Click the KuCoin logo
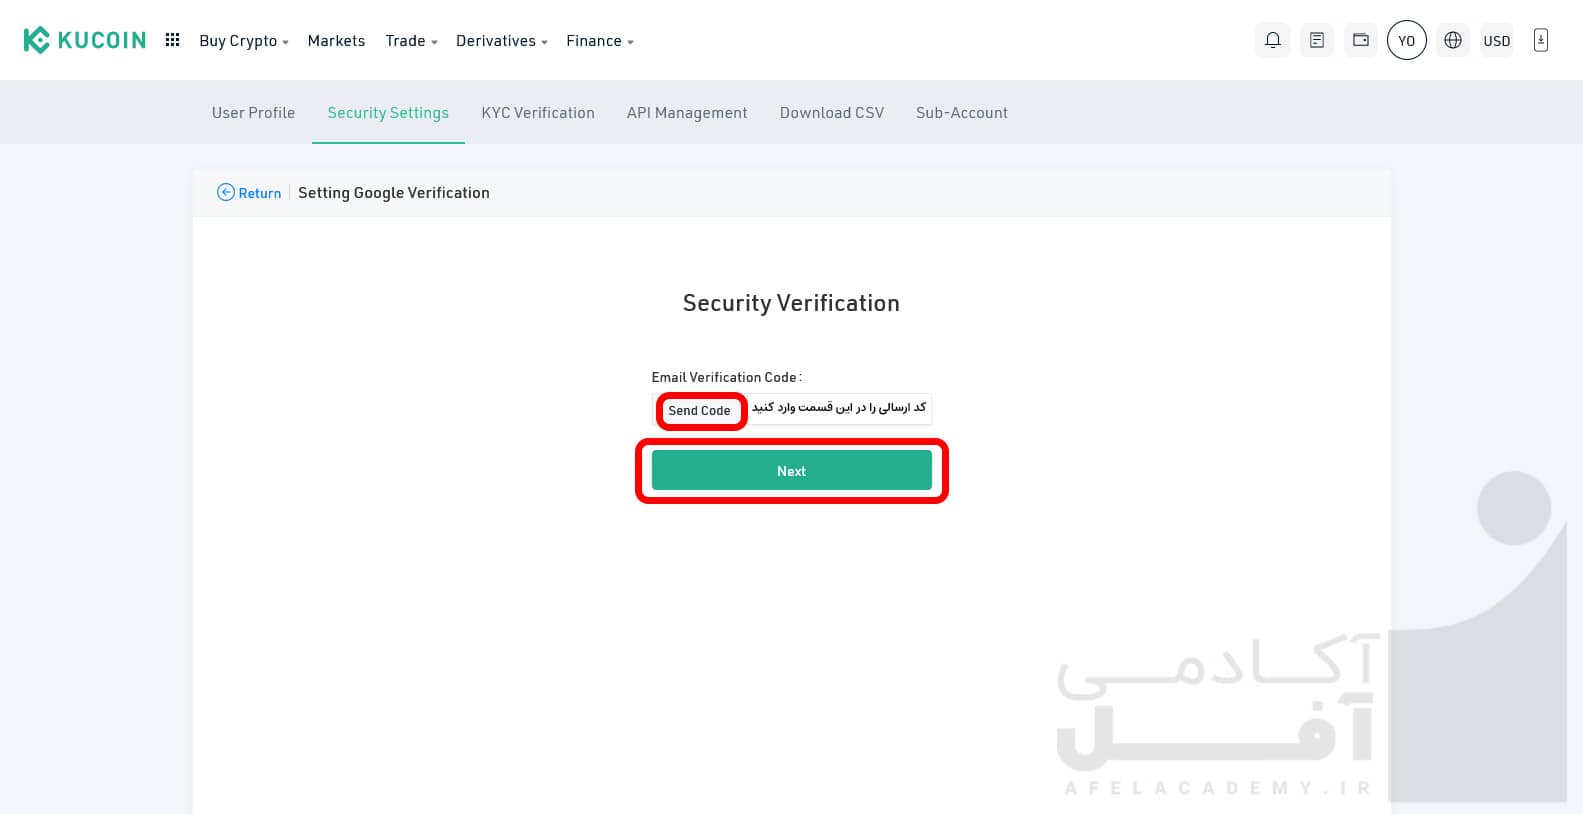This screenshot has height=814, width=1583. coord(85,40)
